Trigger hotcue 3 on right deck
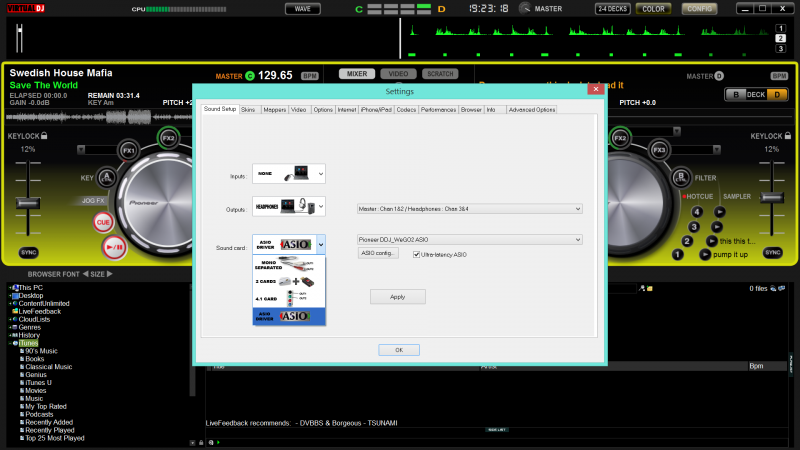Image resolution: width=800 pixels, height=450 pixels. pos(693,227)
